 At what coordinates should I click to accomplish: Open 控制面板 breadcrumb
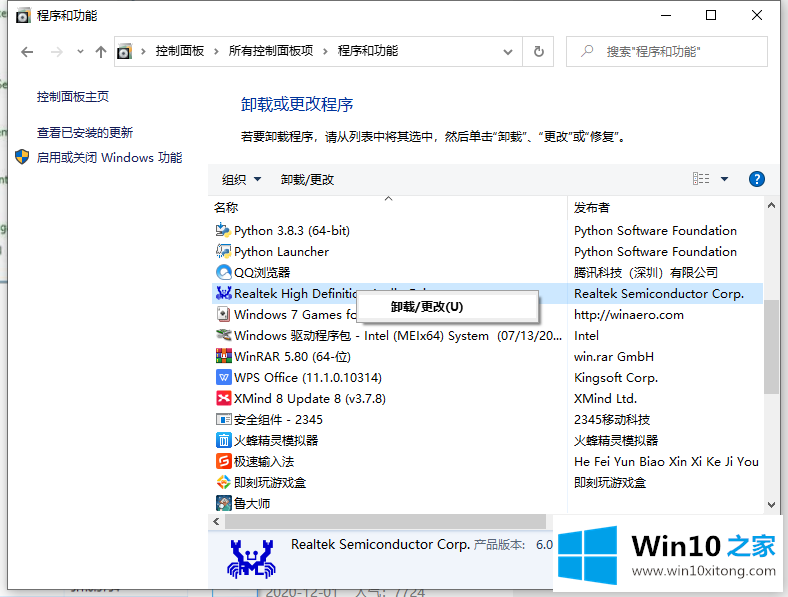click(180, 51)
